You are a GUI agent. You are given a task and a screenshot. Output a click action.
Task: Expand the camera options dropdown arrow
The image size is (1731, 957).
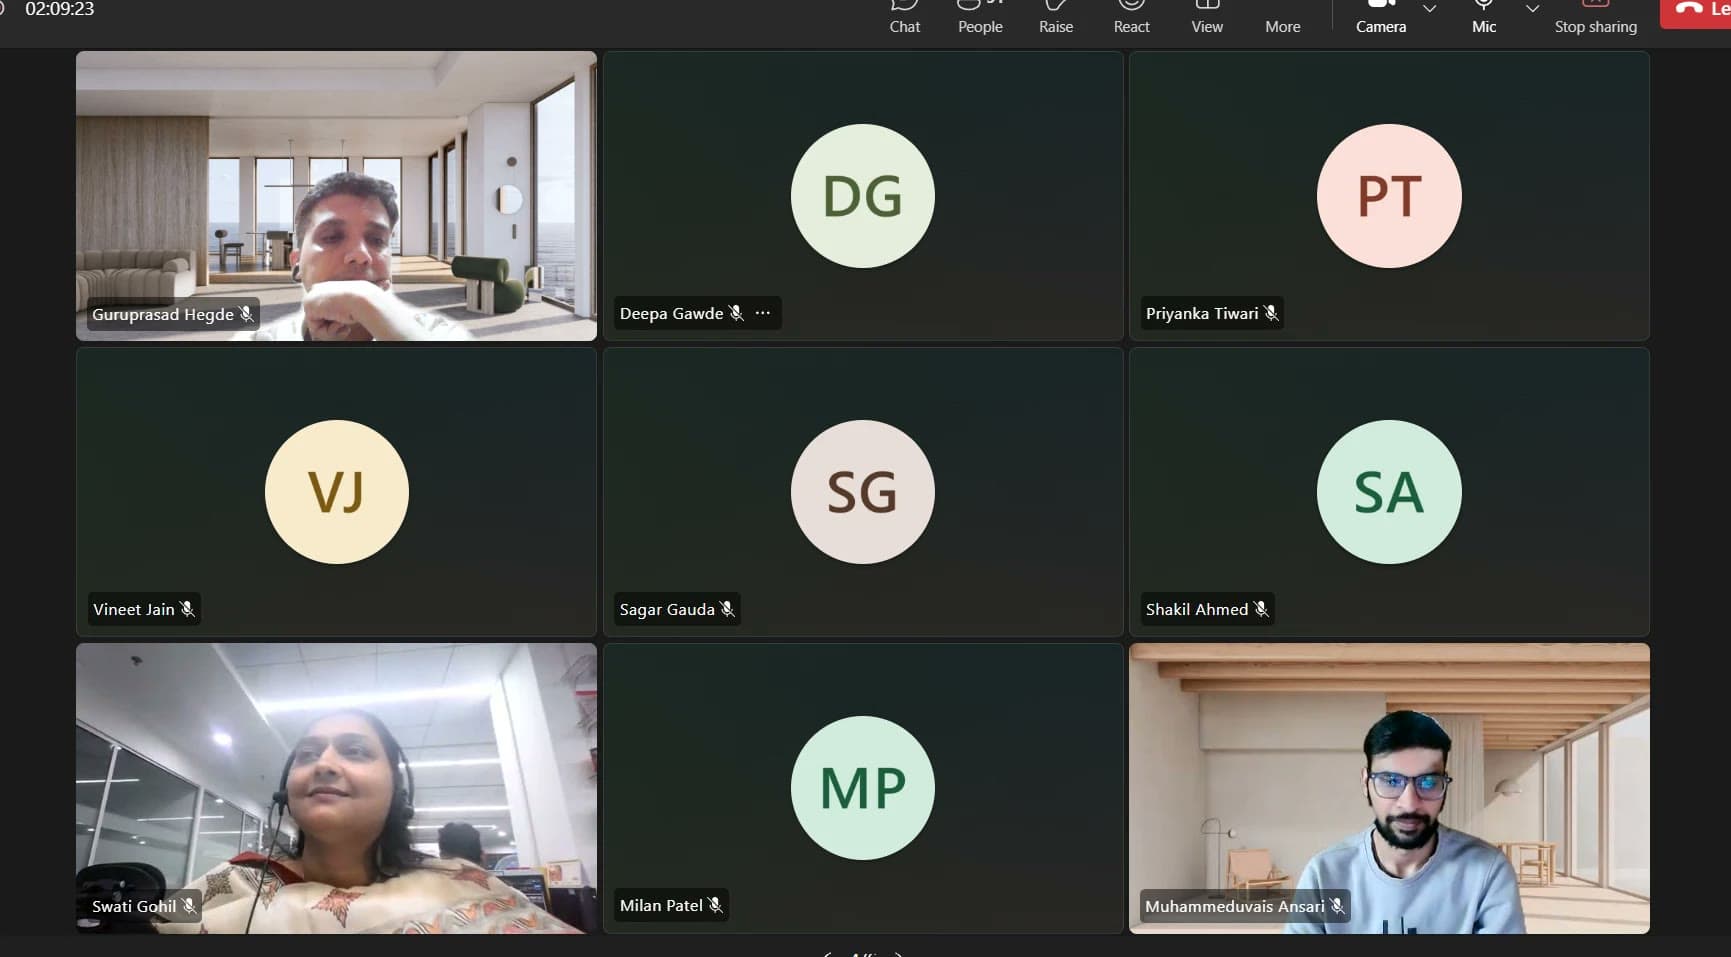coord(1430,10)
